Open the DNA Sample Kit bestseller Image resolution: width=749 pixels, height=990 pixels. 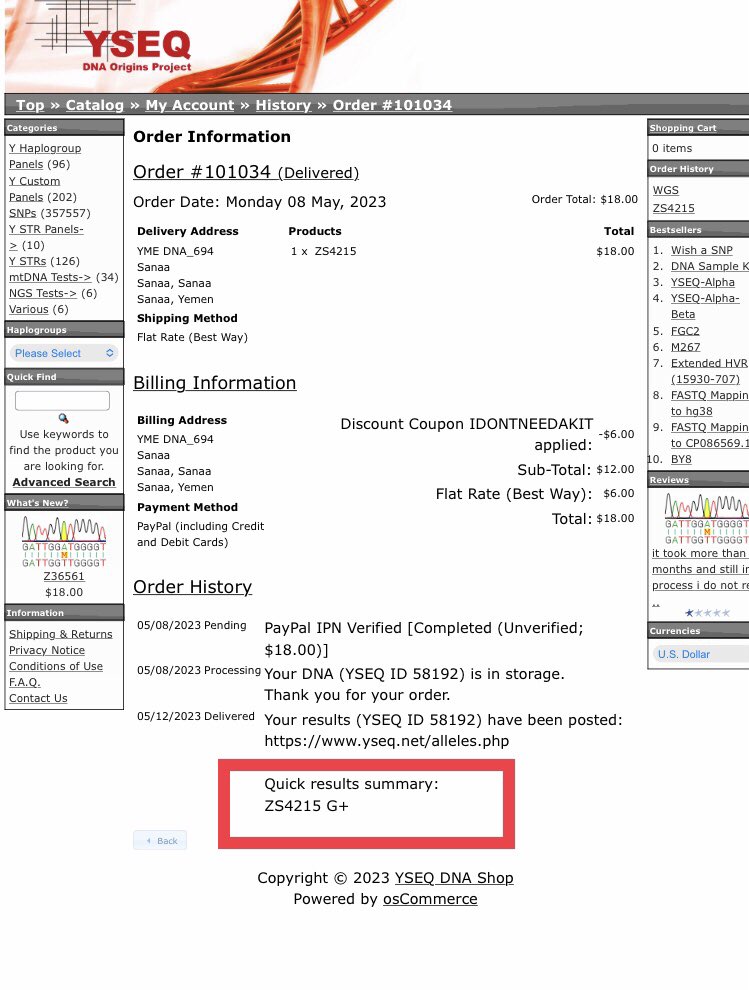point(709,266)
